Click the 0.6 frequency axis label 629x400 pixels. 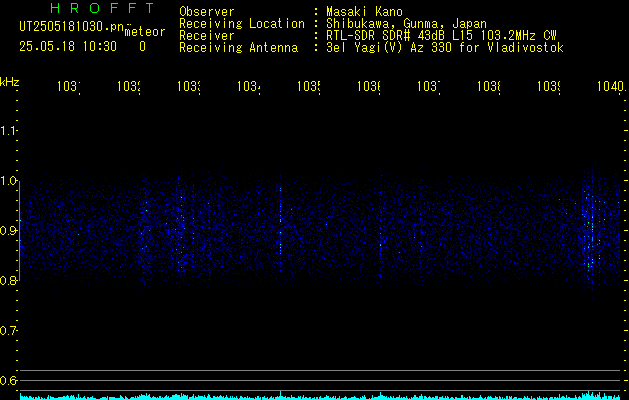pyautogui.click(x=8, y=380)
